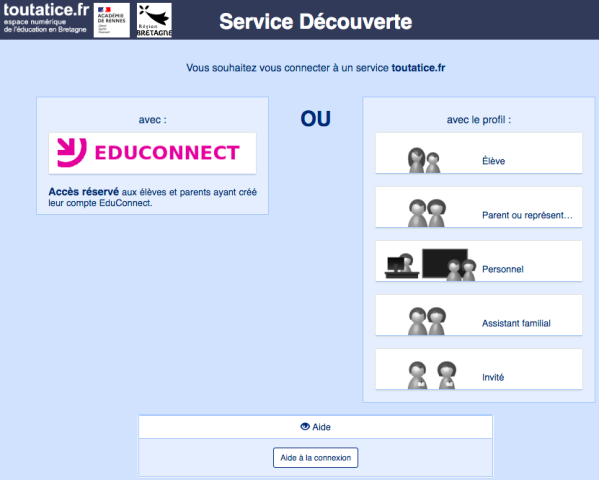This screenshot has height=480, width=599.
Task: Click the eye icon next to Aide
Action: pyautogui.click(x=305, y=426)
